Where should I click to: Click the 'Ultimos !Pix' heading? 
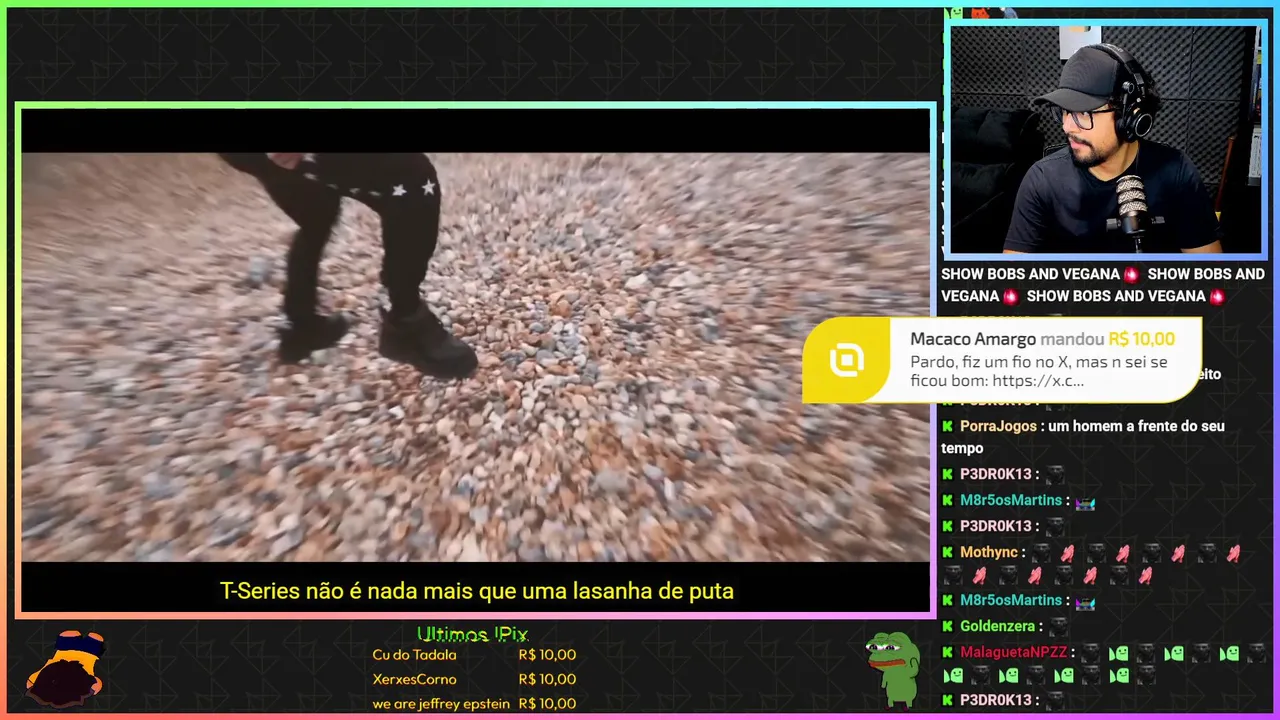coord(472,634)
